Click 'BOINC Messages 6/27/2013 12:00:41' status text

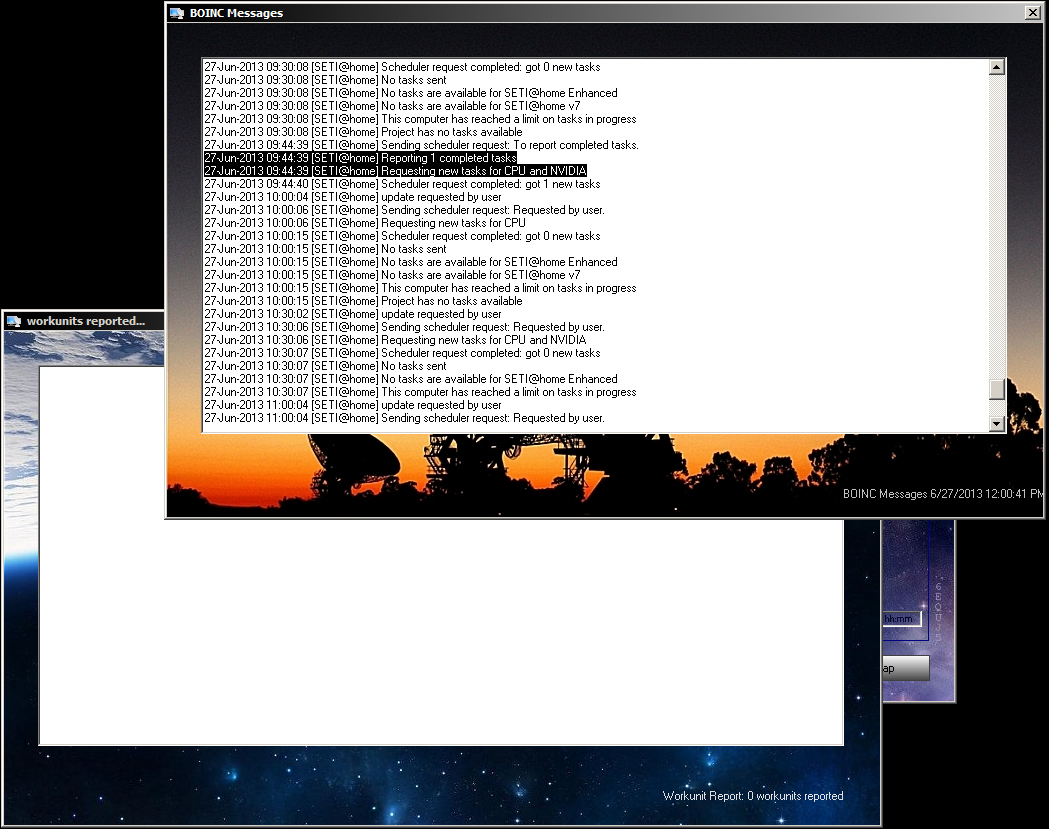coord(943,494)
